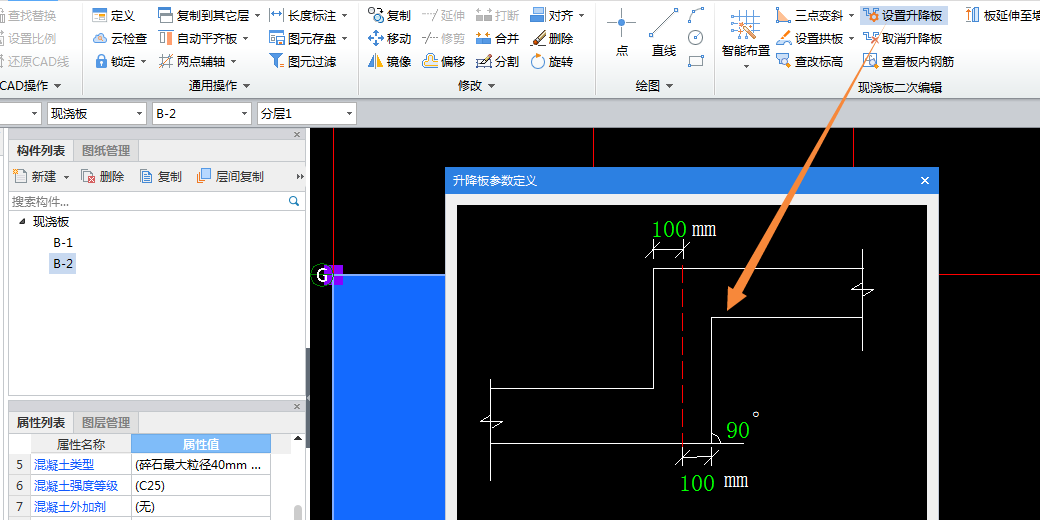Viewport: 1040px width, 520px height.
Task: Click the 混凝土强度等级 value (C25)
Action: pos(201,486)
